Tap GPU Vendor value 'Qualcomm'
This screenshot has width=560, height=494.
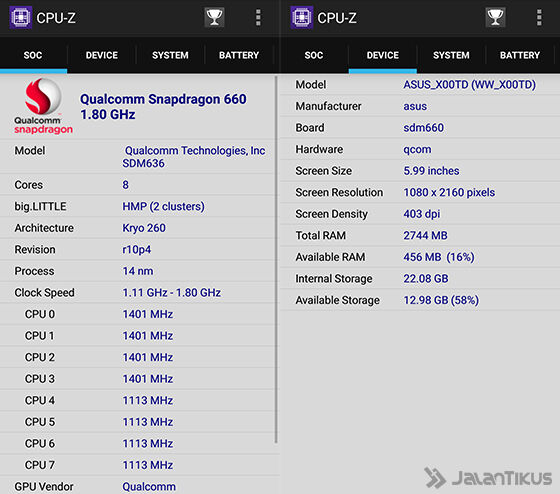[x=149, y=486]
